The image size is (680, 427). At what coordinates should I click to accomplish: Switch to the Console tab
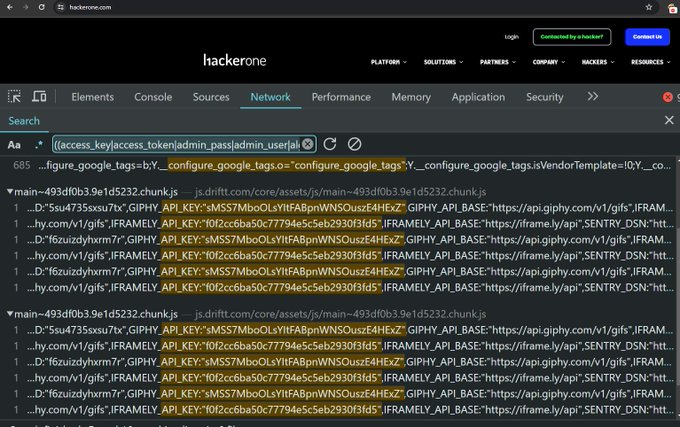153,97
